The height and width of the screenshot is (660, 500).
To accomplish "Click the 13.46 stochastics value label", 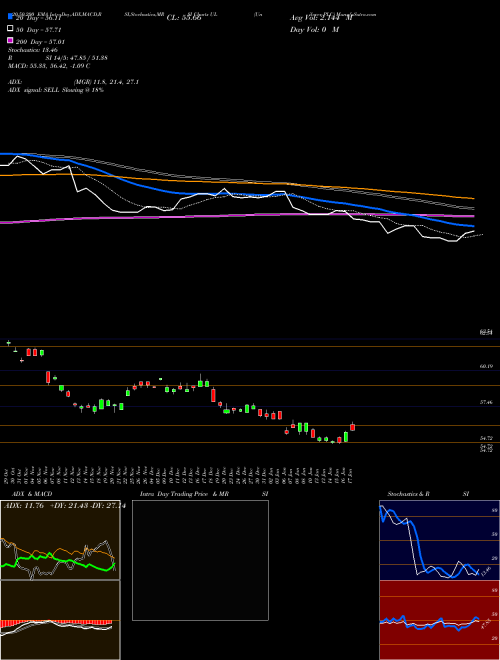I will [486, 571].
